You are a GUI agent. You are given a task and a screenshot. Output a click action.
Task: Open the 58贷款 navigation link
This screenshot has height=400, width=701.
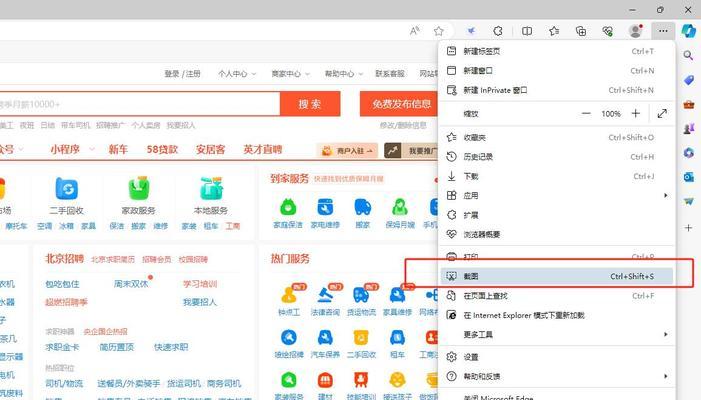pyautogui.click(x=162, y=149)
